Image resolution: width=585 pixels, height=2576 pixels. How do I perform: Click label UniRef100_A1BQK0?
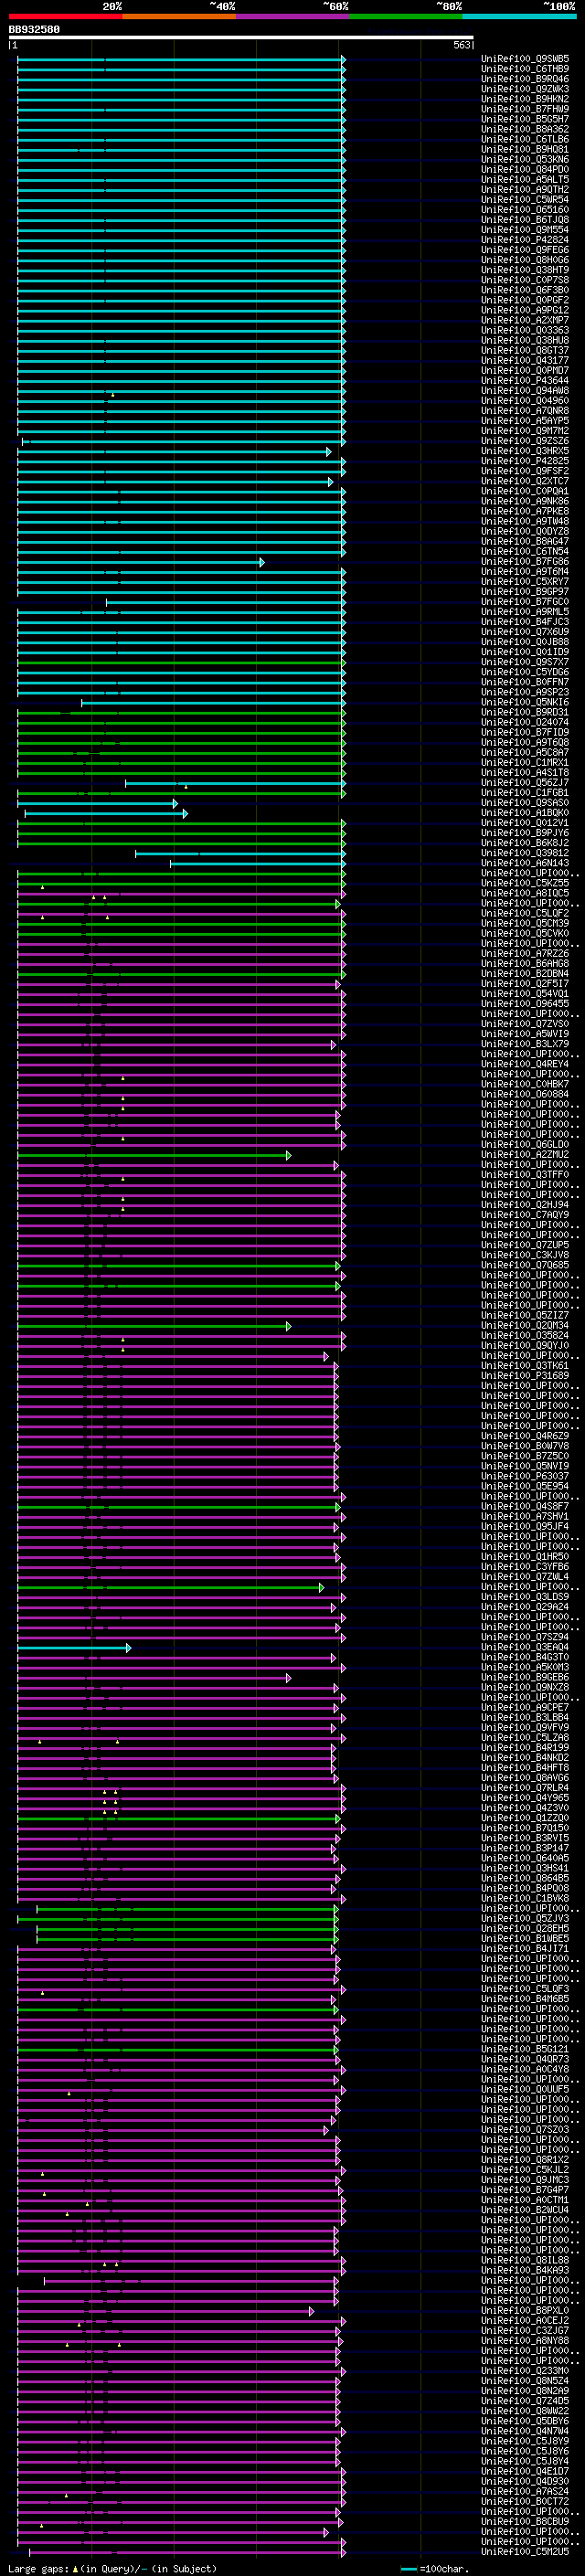pos(525,813)
